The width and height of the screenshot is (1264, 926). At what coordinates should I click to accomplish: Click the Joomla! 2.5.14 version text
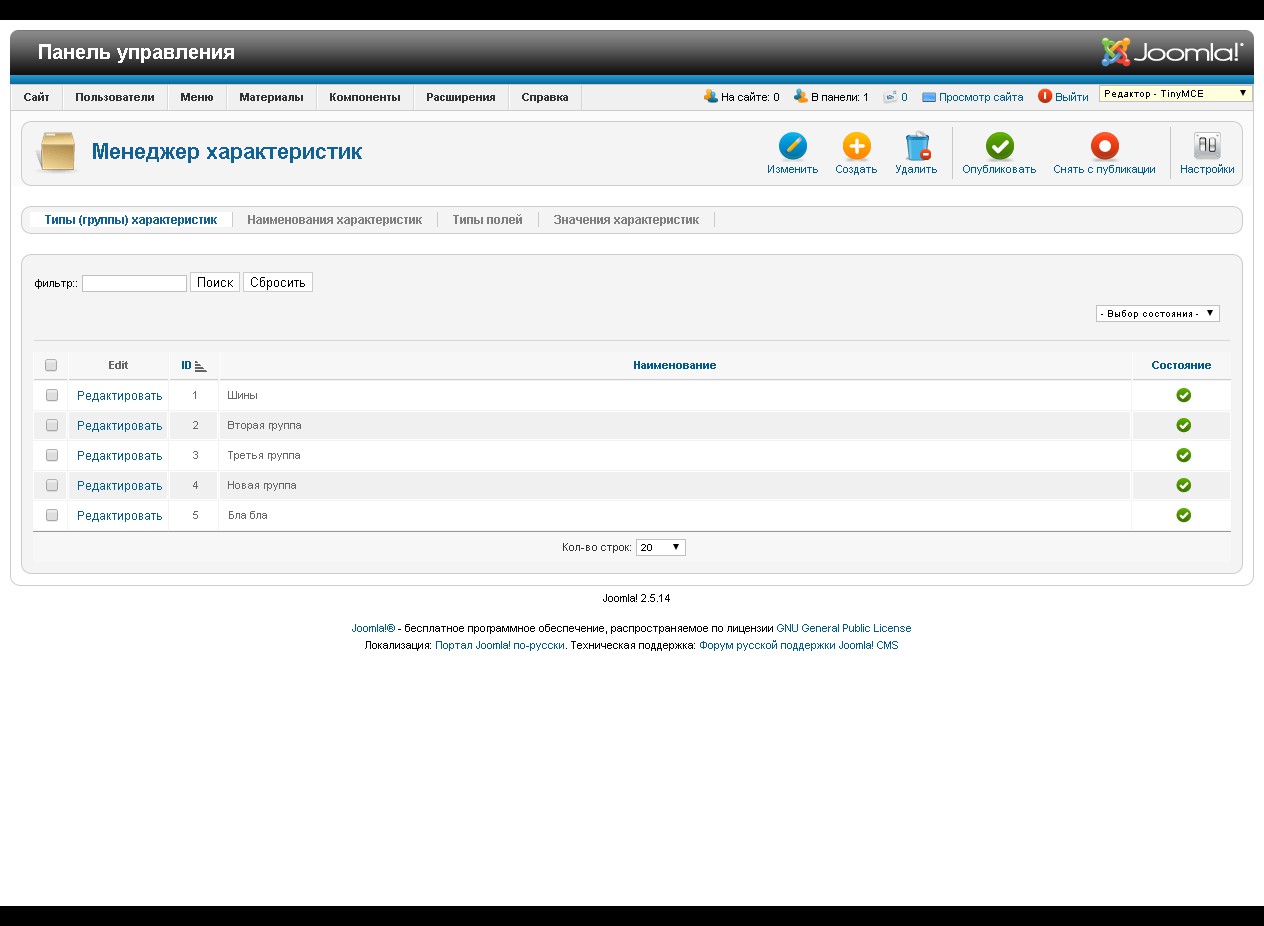click(x=636, y=599)
